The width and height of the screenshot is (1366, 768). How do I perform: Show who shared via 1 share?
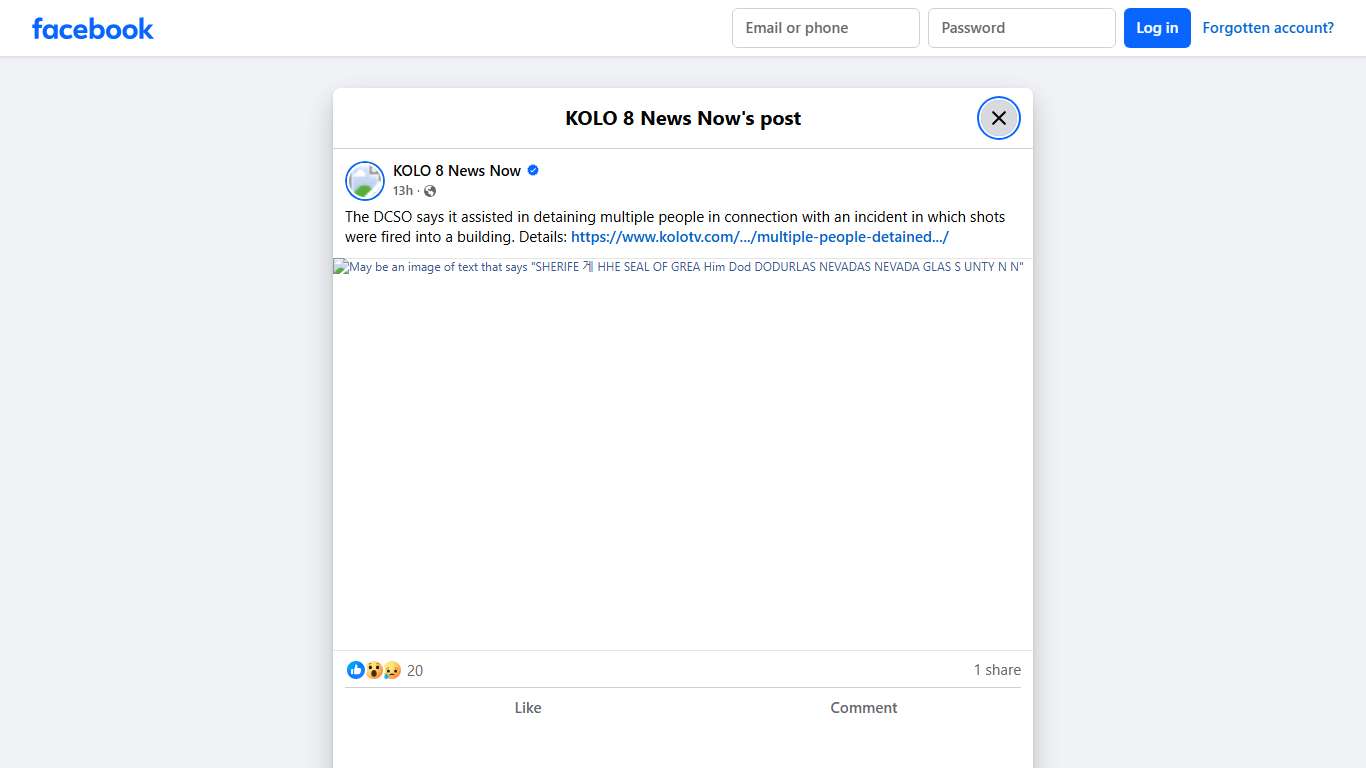point(997,670)
